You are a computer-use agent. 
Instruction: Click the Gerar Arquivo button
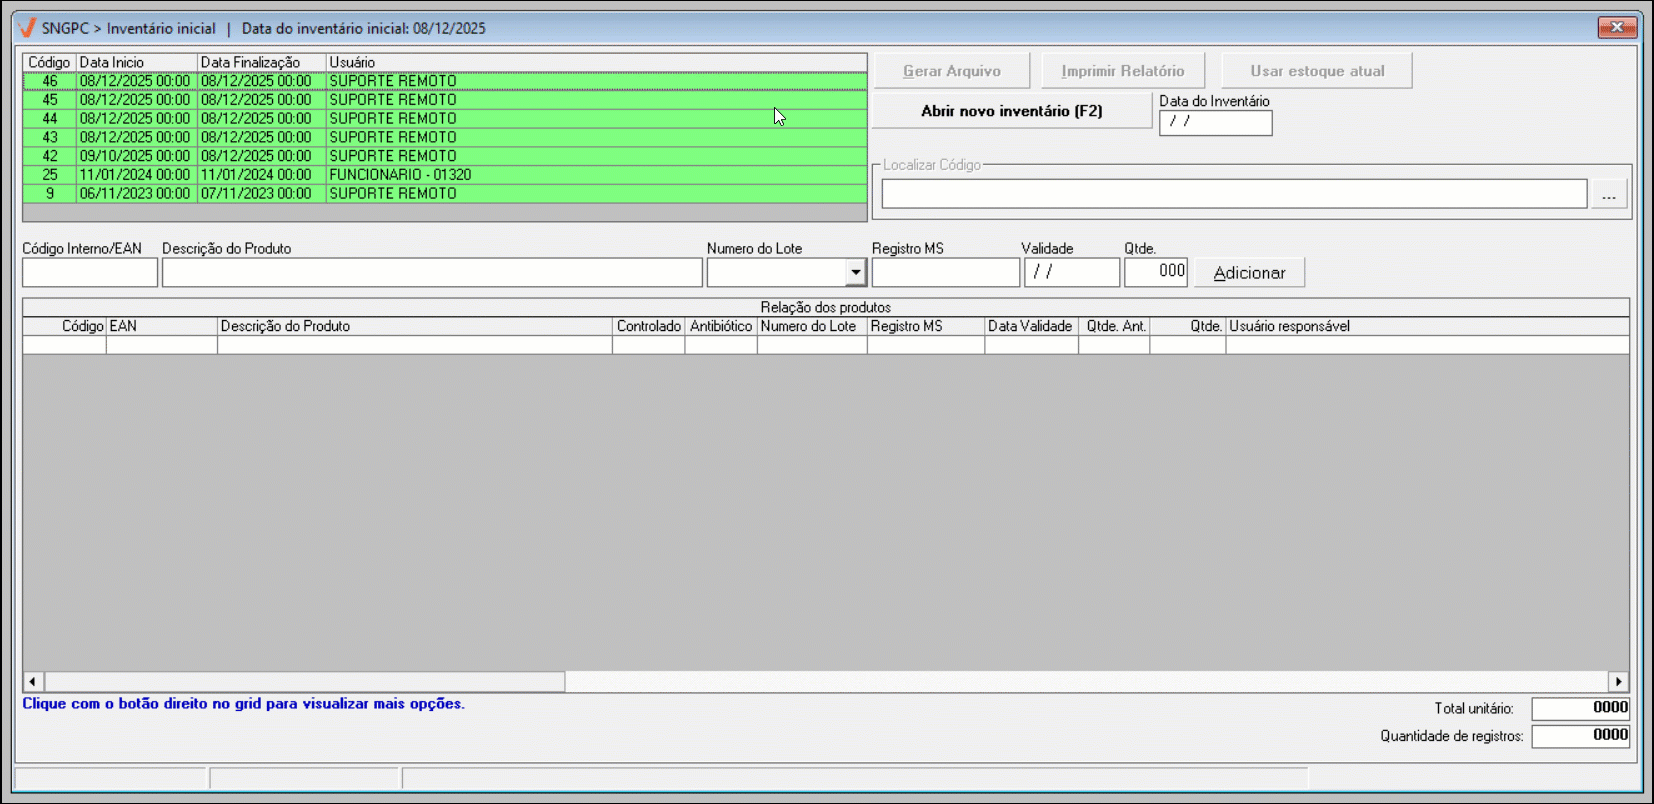[951, 71]
